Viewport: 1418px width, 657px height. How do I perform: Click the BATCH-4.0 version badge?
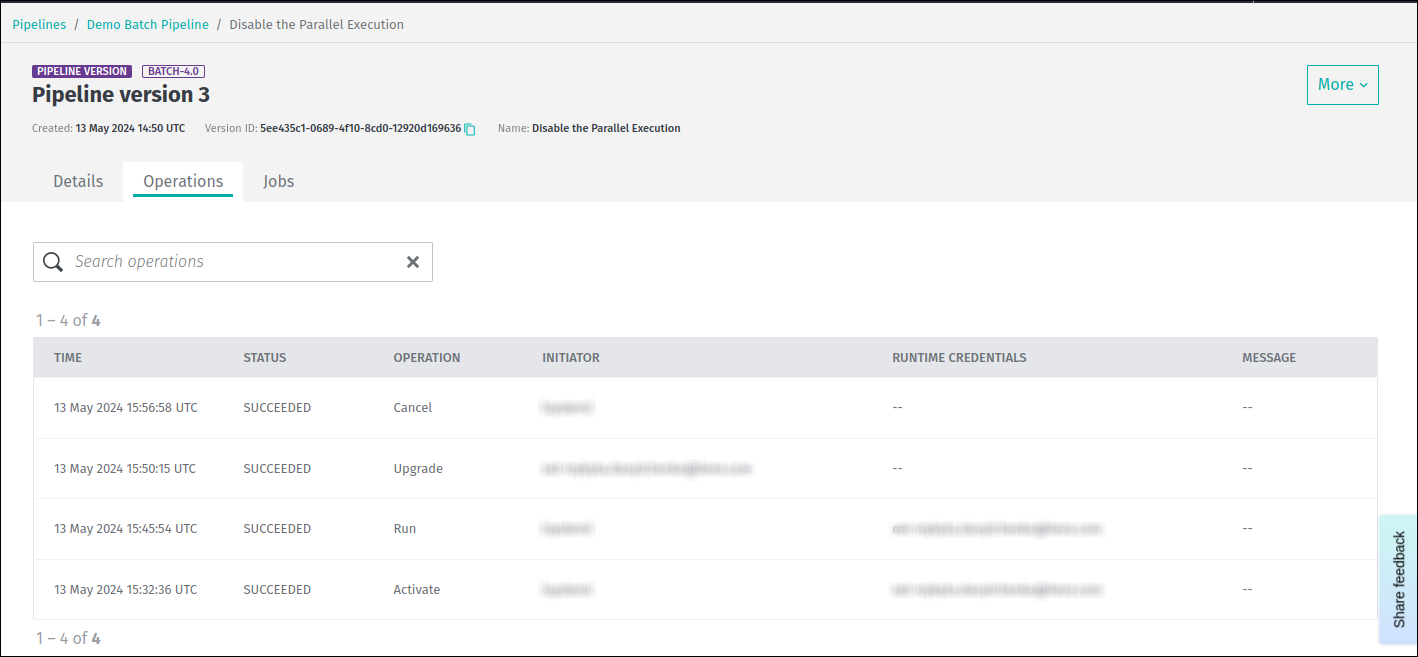pos(173,71)
